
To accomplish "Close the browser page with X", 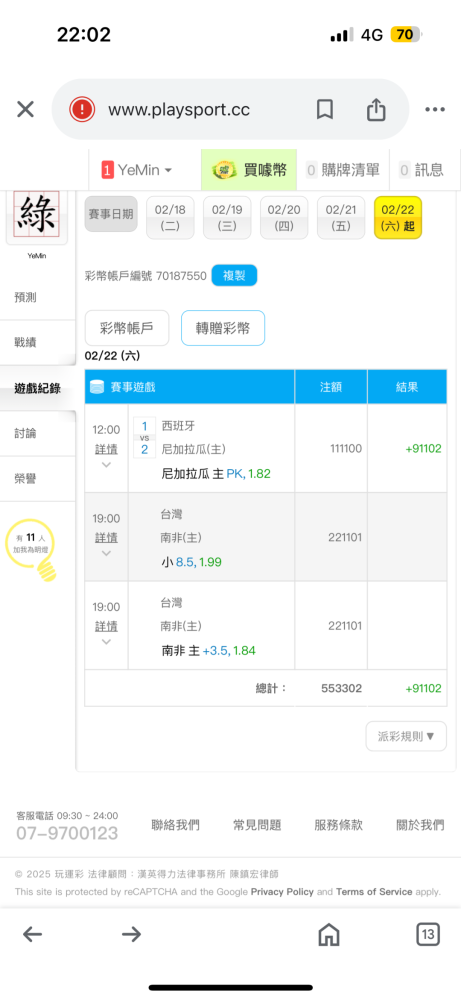I will pyautogui.click(x=25, y=110).
